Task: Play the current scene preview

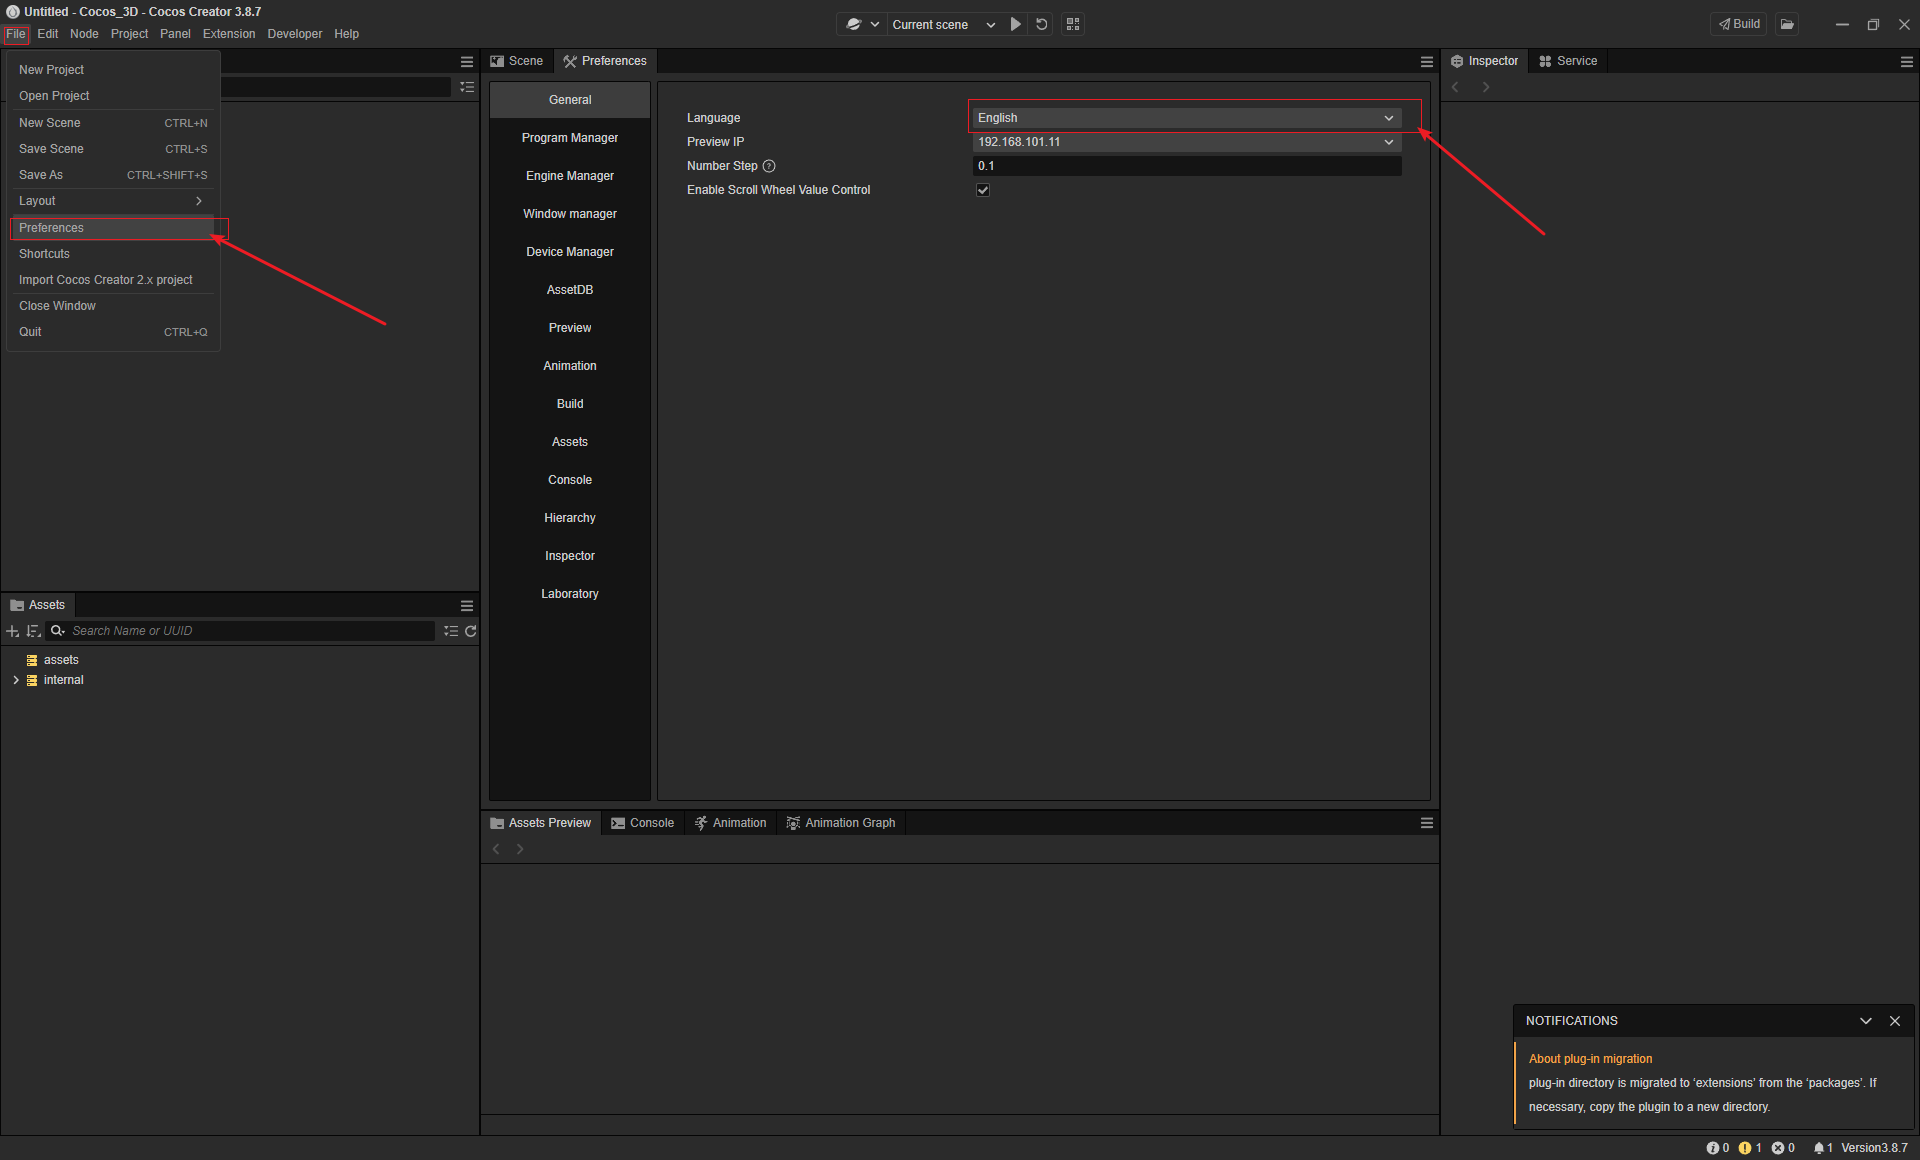Action: pyautogui.click(x=1015, y=24)
